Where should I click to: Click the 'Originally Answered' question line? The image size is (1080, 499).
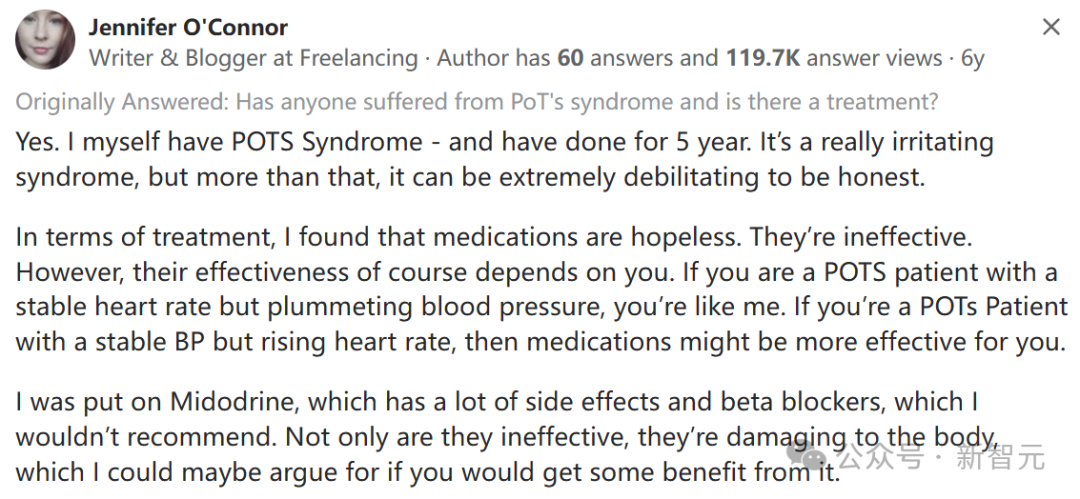coord(477,102)
